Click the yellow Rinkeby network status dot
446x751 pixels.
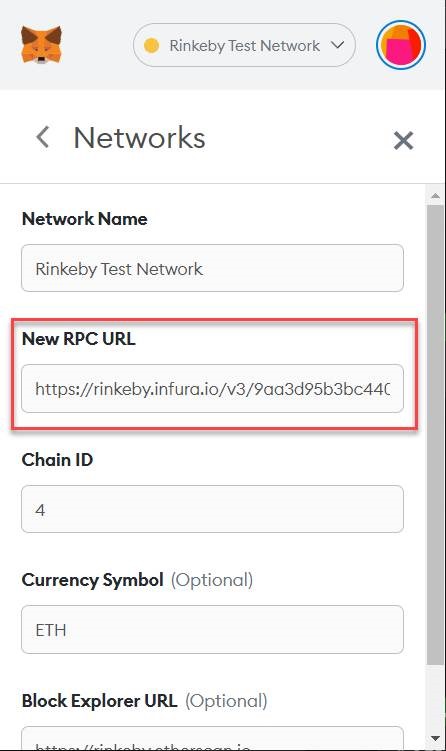151,46
